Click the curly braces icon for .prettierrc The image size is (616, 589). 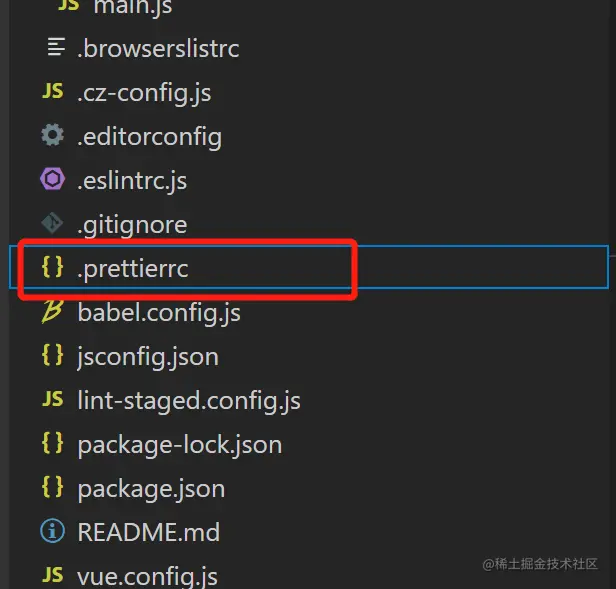tap(52, 268)
